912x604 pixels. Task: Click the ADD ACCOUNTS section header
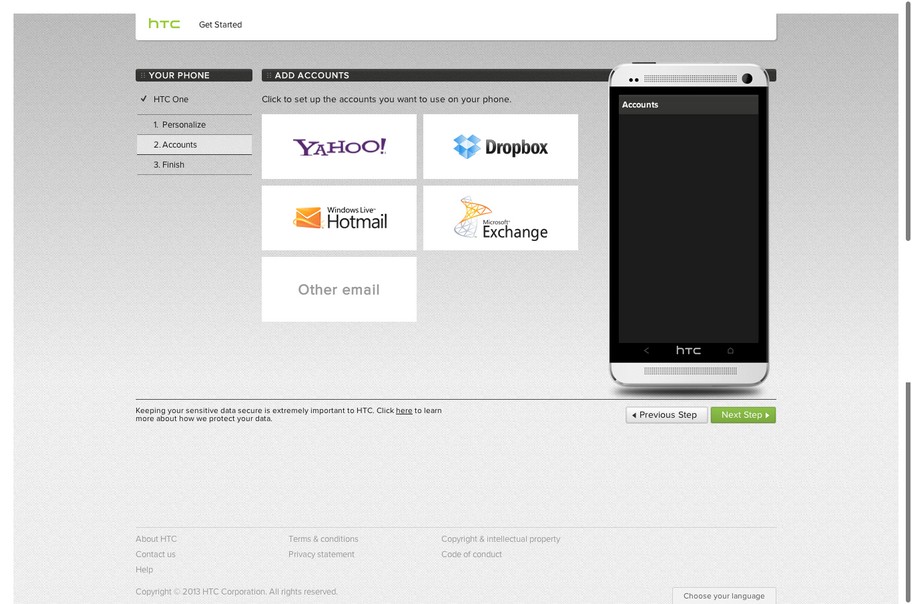click(434, 75)
